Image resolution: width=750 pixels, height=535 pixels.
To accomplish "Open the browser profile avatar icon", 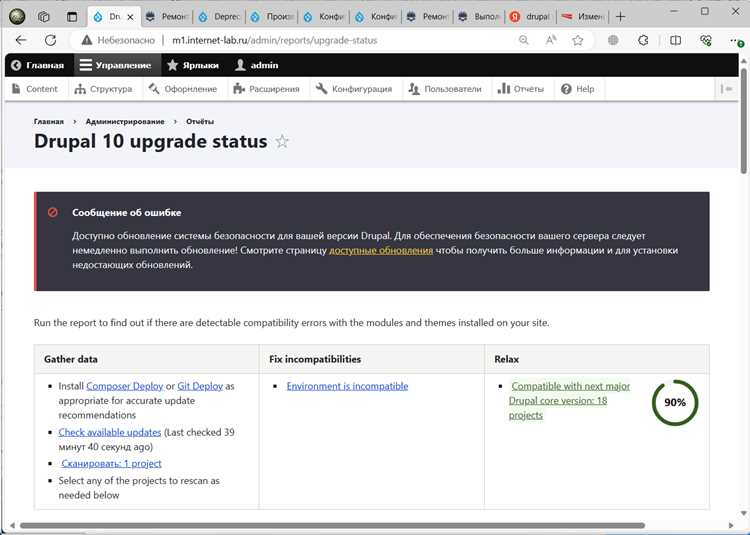I will pos(17,16).
